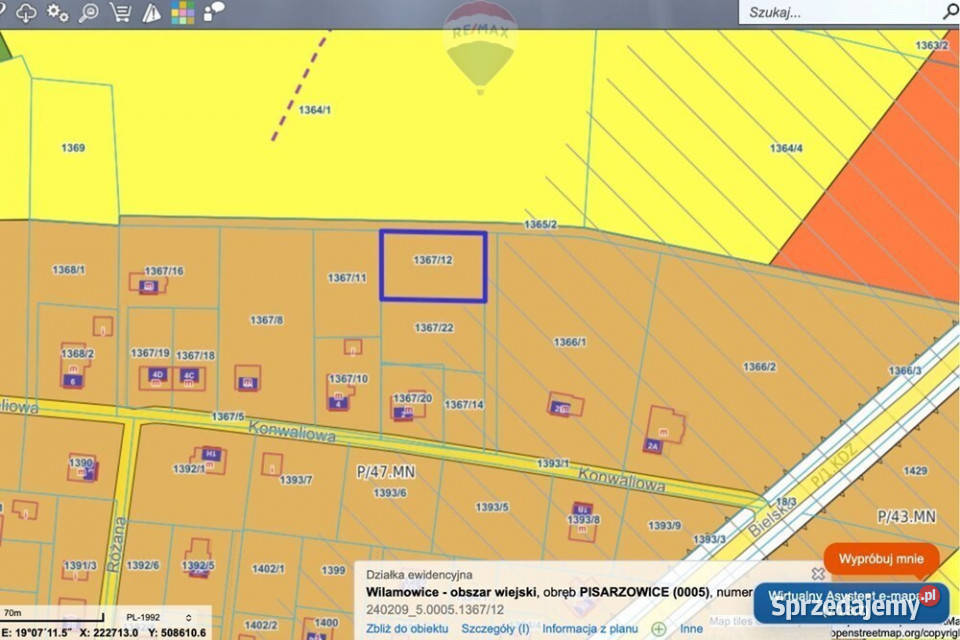This screenshot has width=960, height=640.
Task: Close the parcel info popup
Action: [x=817, y=574]
